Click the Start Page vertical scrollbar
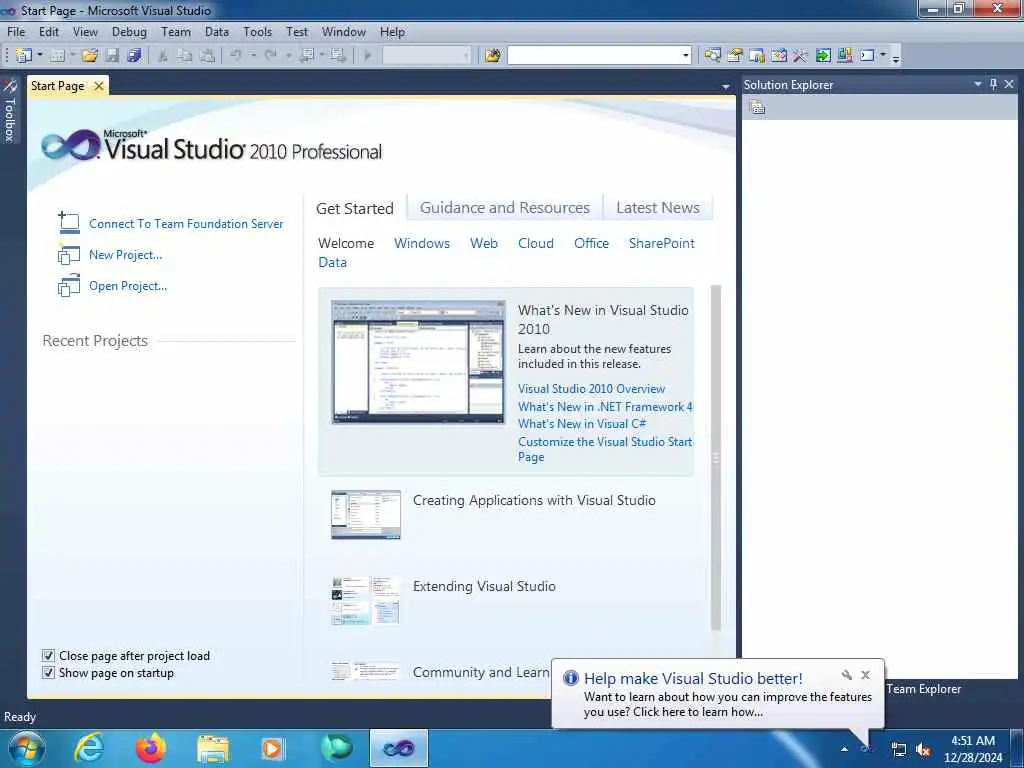The image size is (1024, 768). (x=716, y=457)
